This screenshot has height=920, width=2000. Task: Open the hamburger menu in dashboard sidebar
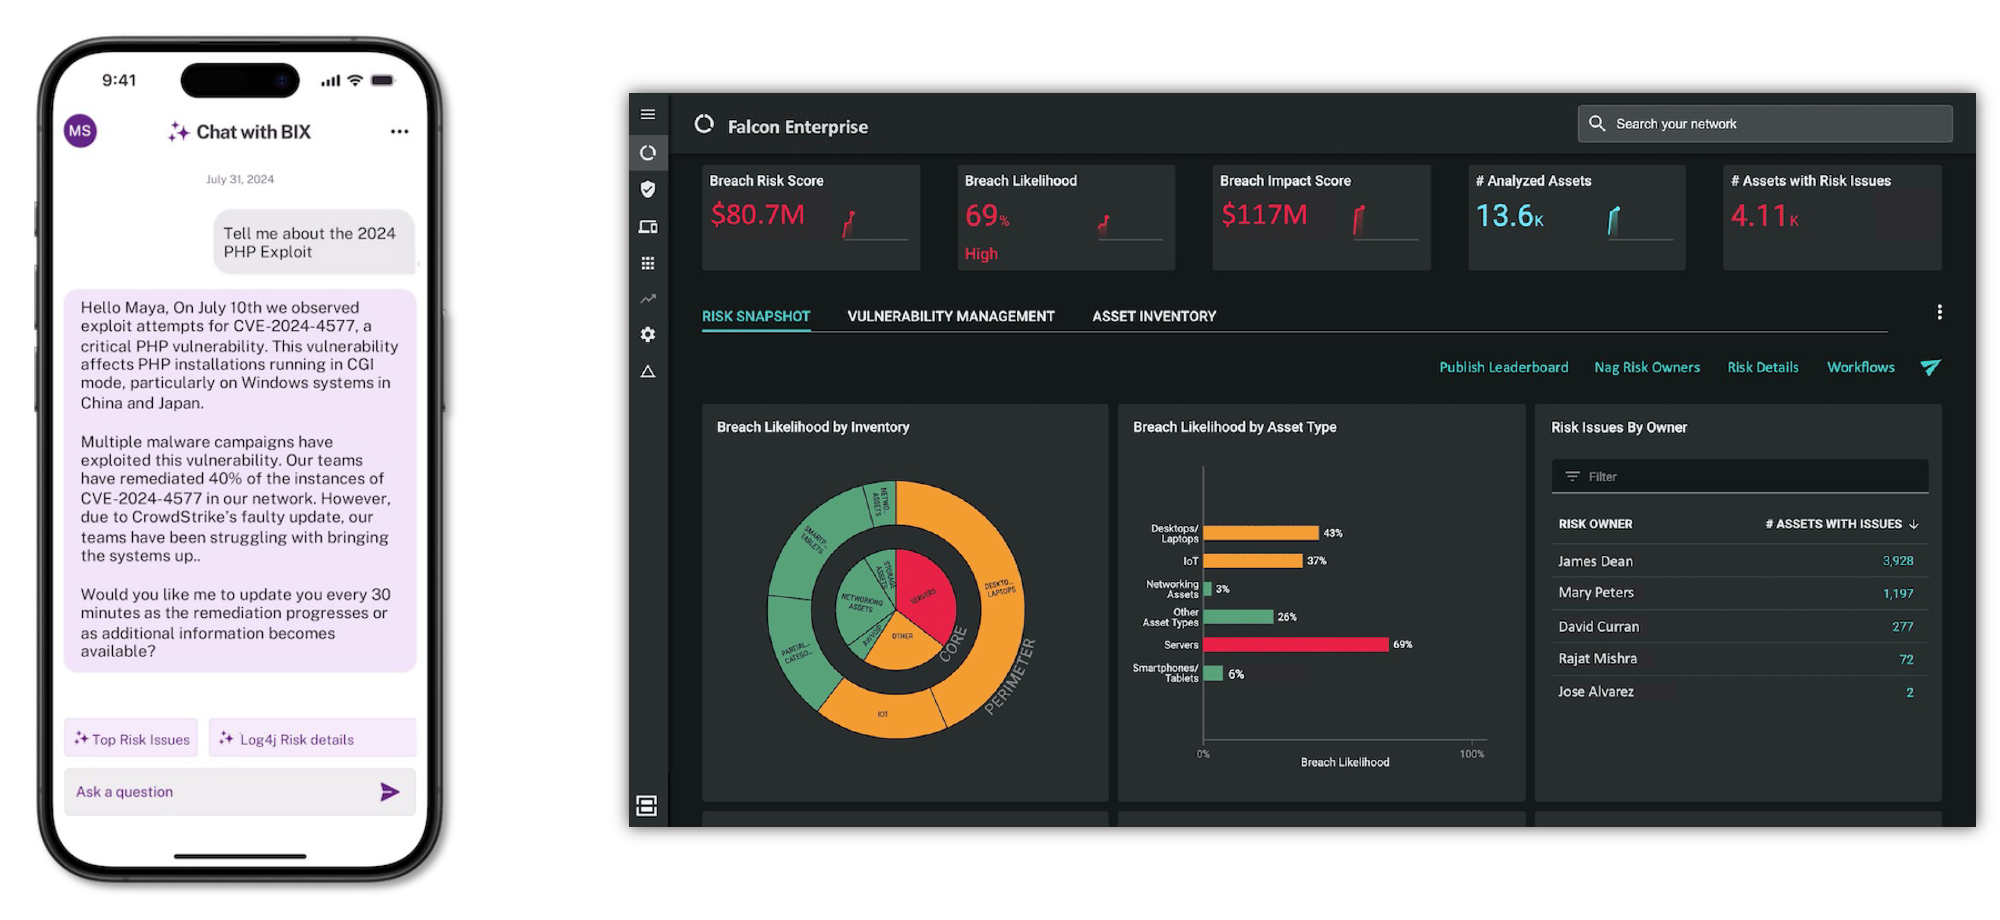pyautogui.click(x=648, y=114)
